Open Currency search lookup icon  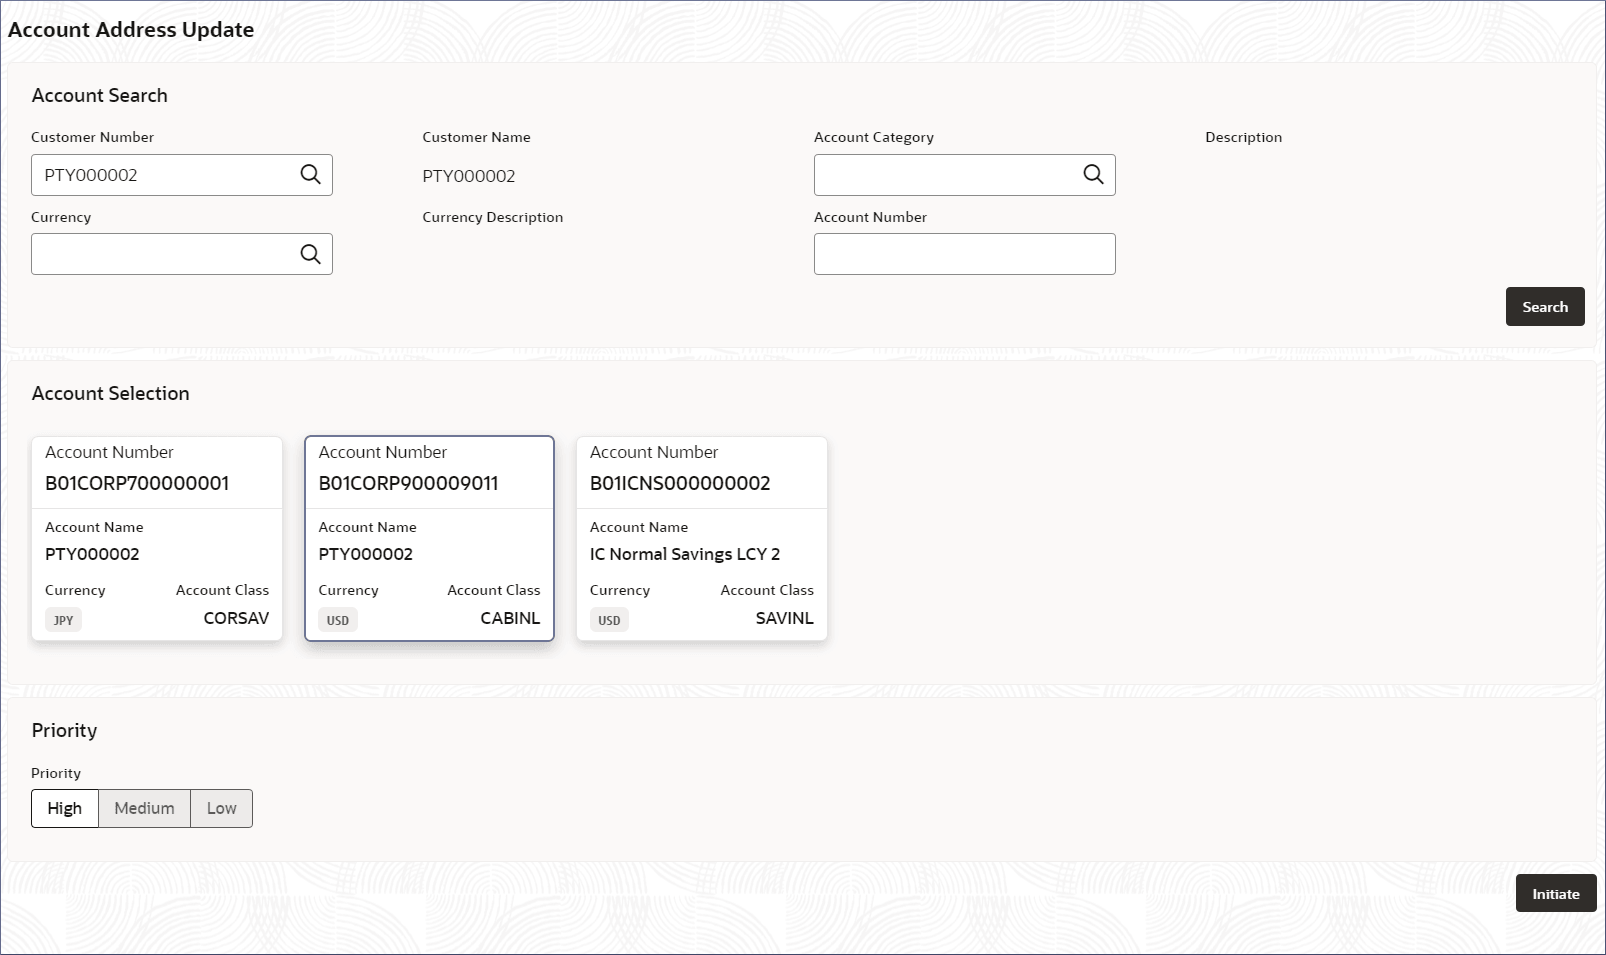click(x=310, y=254)
